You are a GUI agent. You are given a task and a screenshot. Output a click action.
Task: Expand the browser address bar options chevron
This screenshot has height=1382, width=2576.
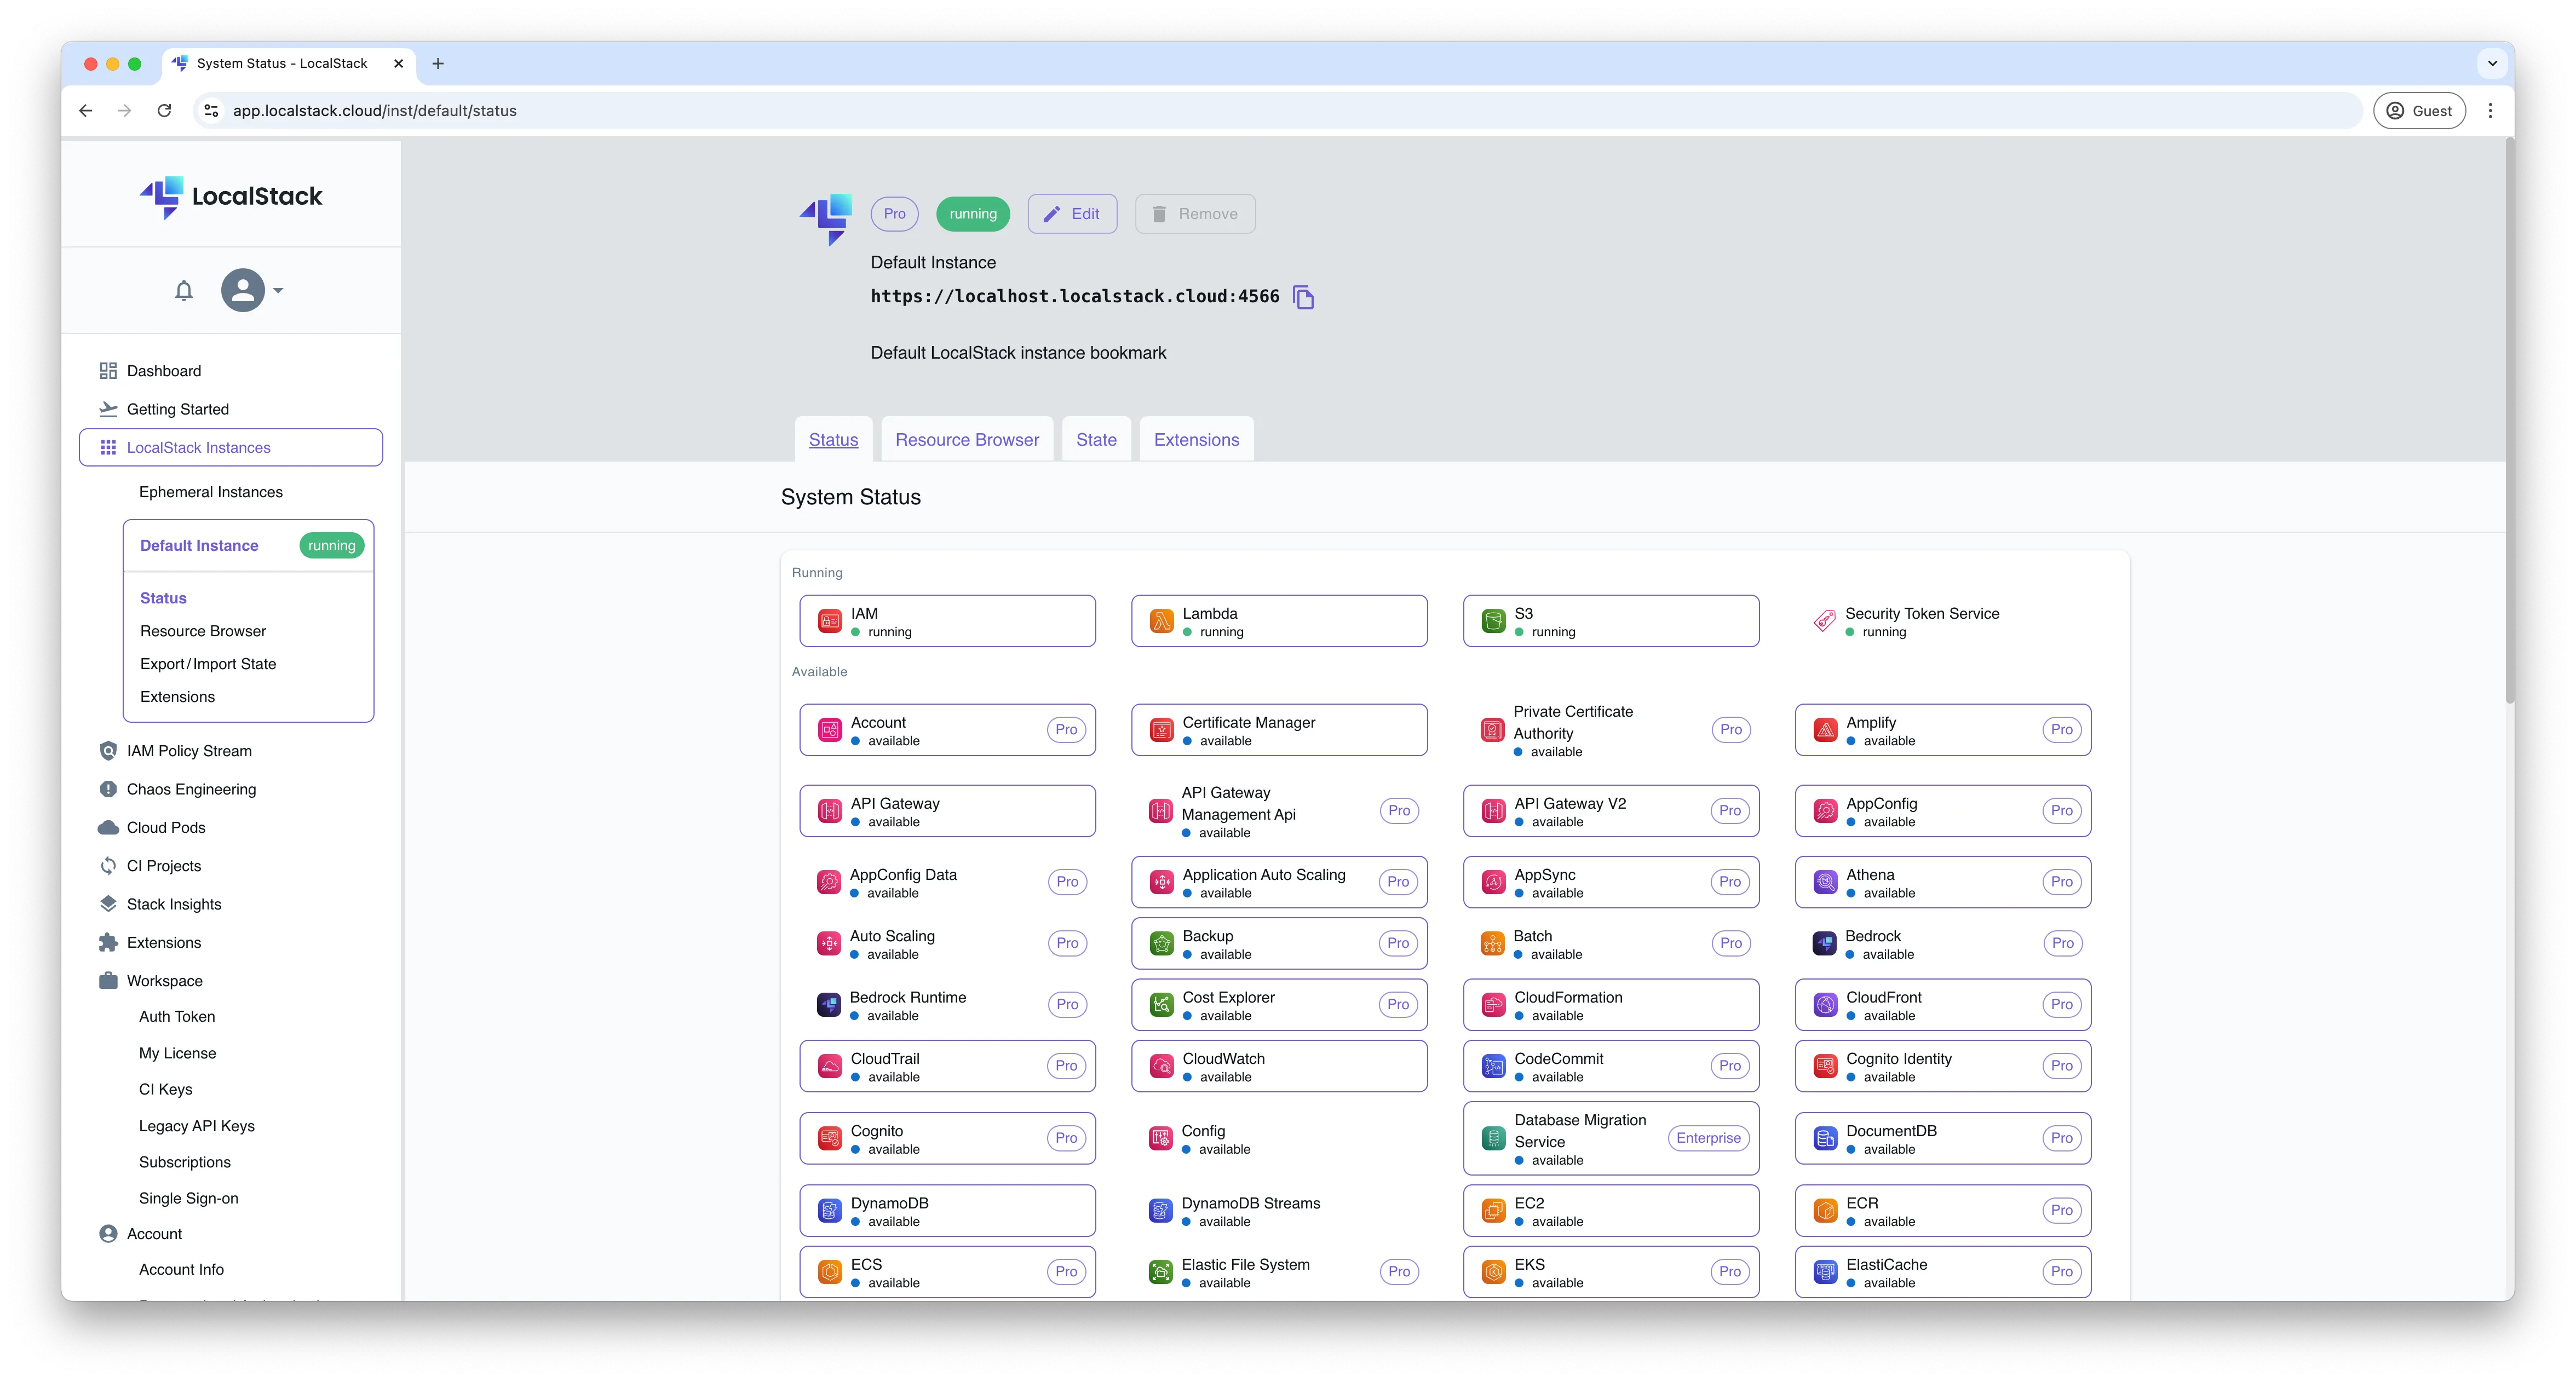click(210, 110)
